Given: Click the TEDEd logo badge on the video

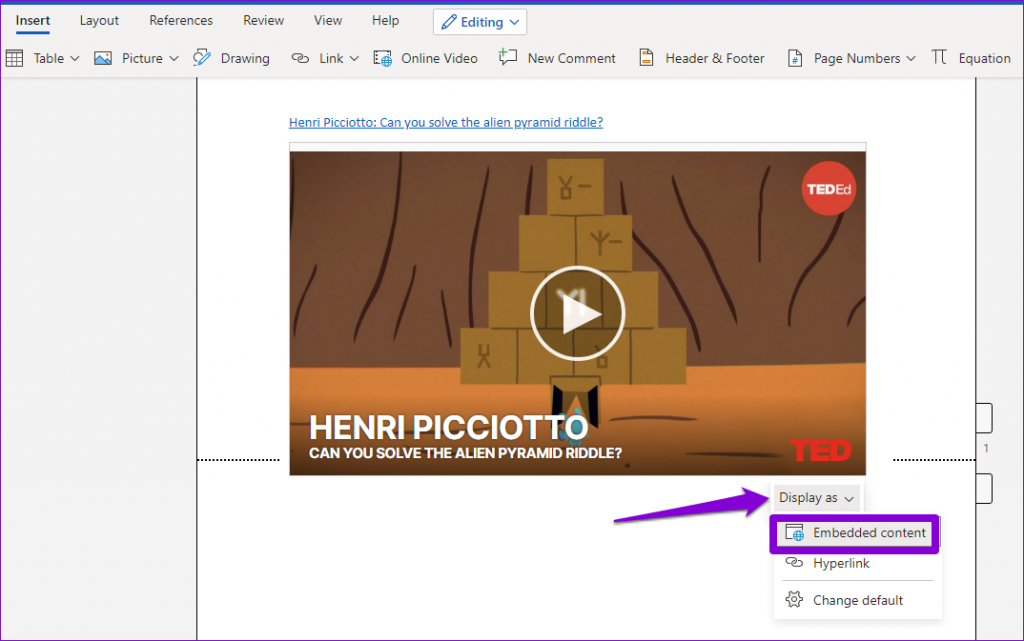Looking at the screenshot, I should tap(829, 189).
